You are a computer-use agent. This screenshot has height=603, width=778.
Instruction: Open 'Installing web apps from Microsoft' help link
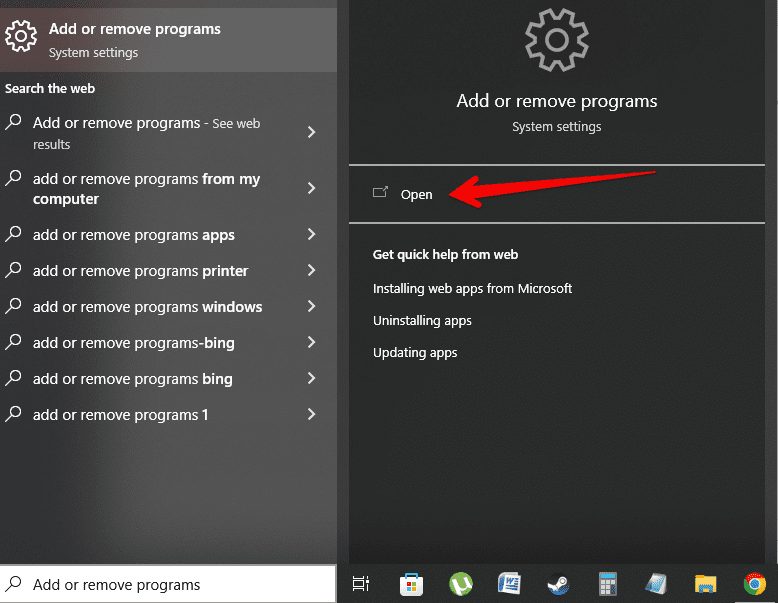(472, 288)
